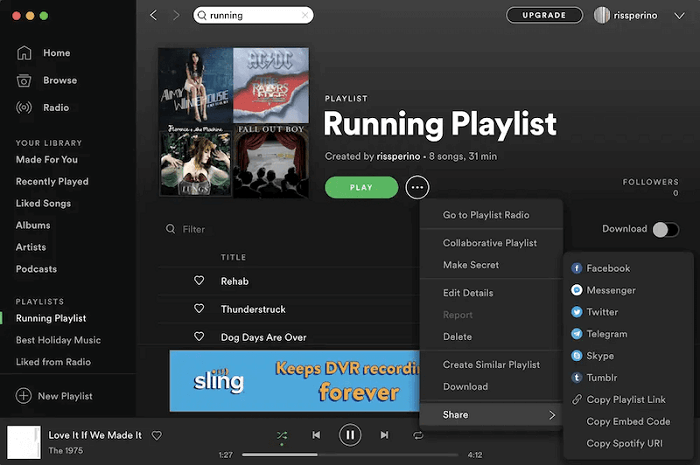Choose Collaborative Playlist in the menu
Viewport: 700px width, 465px height.
coord(490,243)
